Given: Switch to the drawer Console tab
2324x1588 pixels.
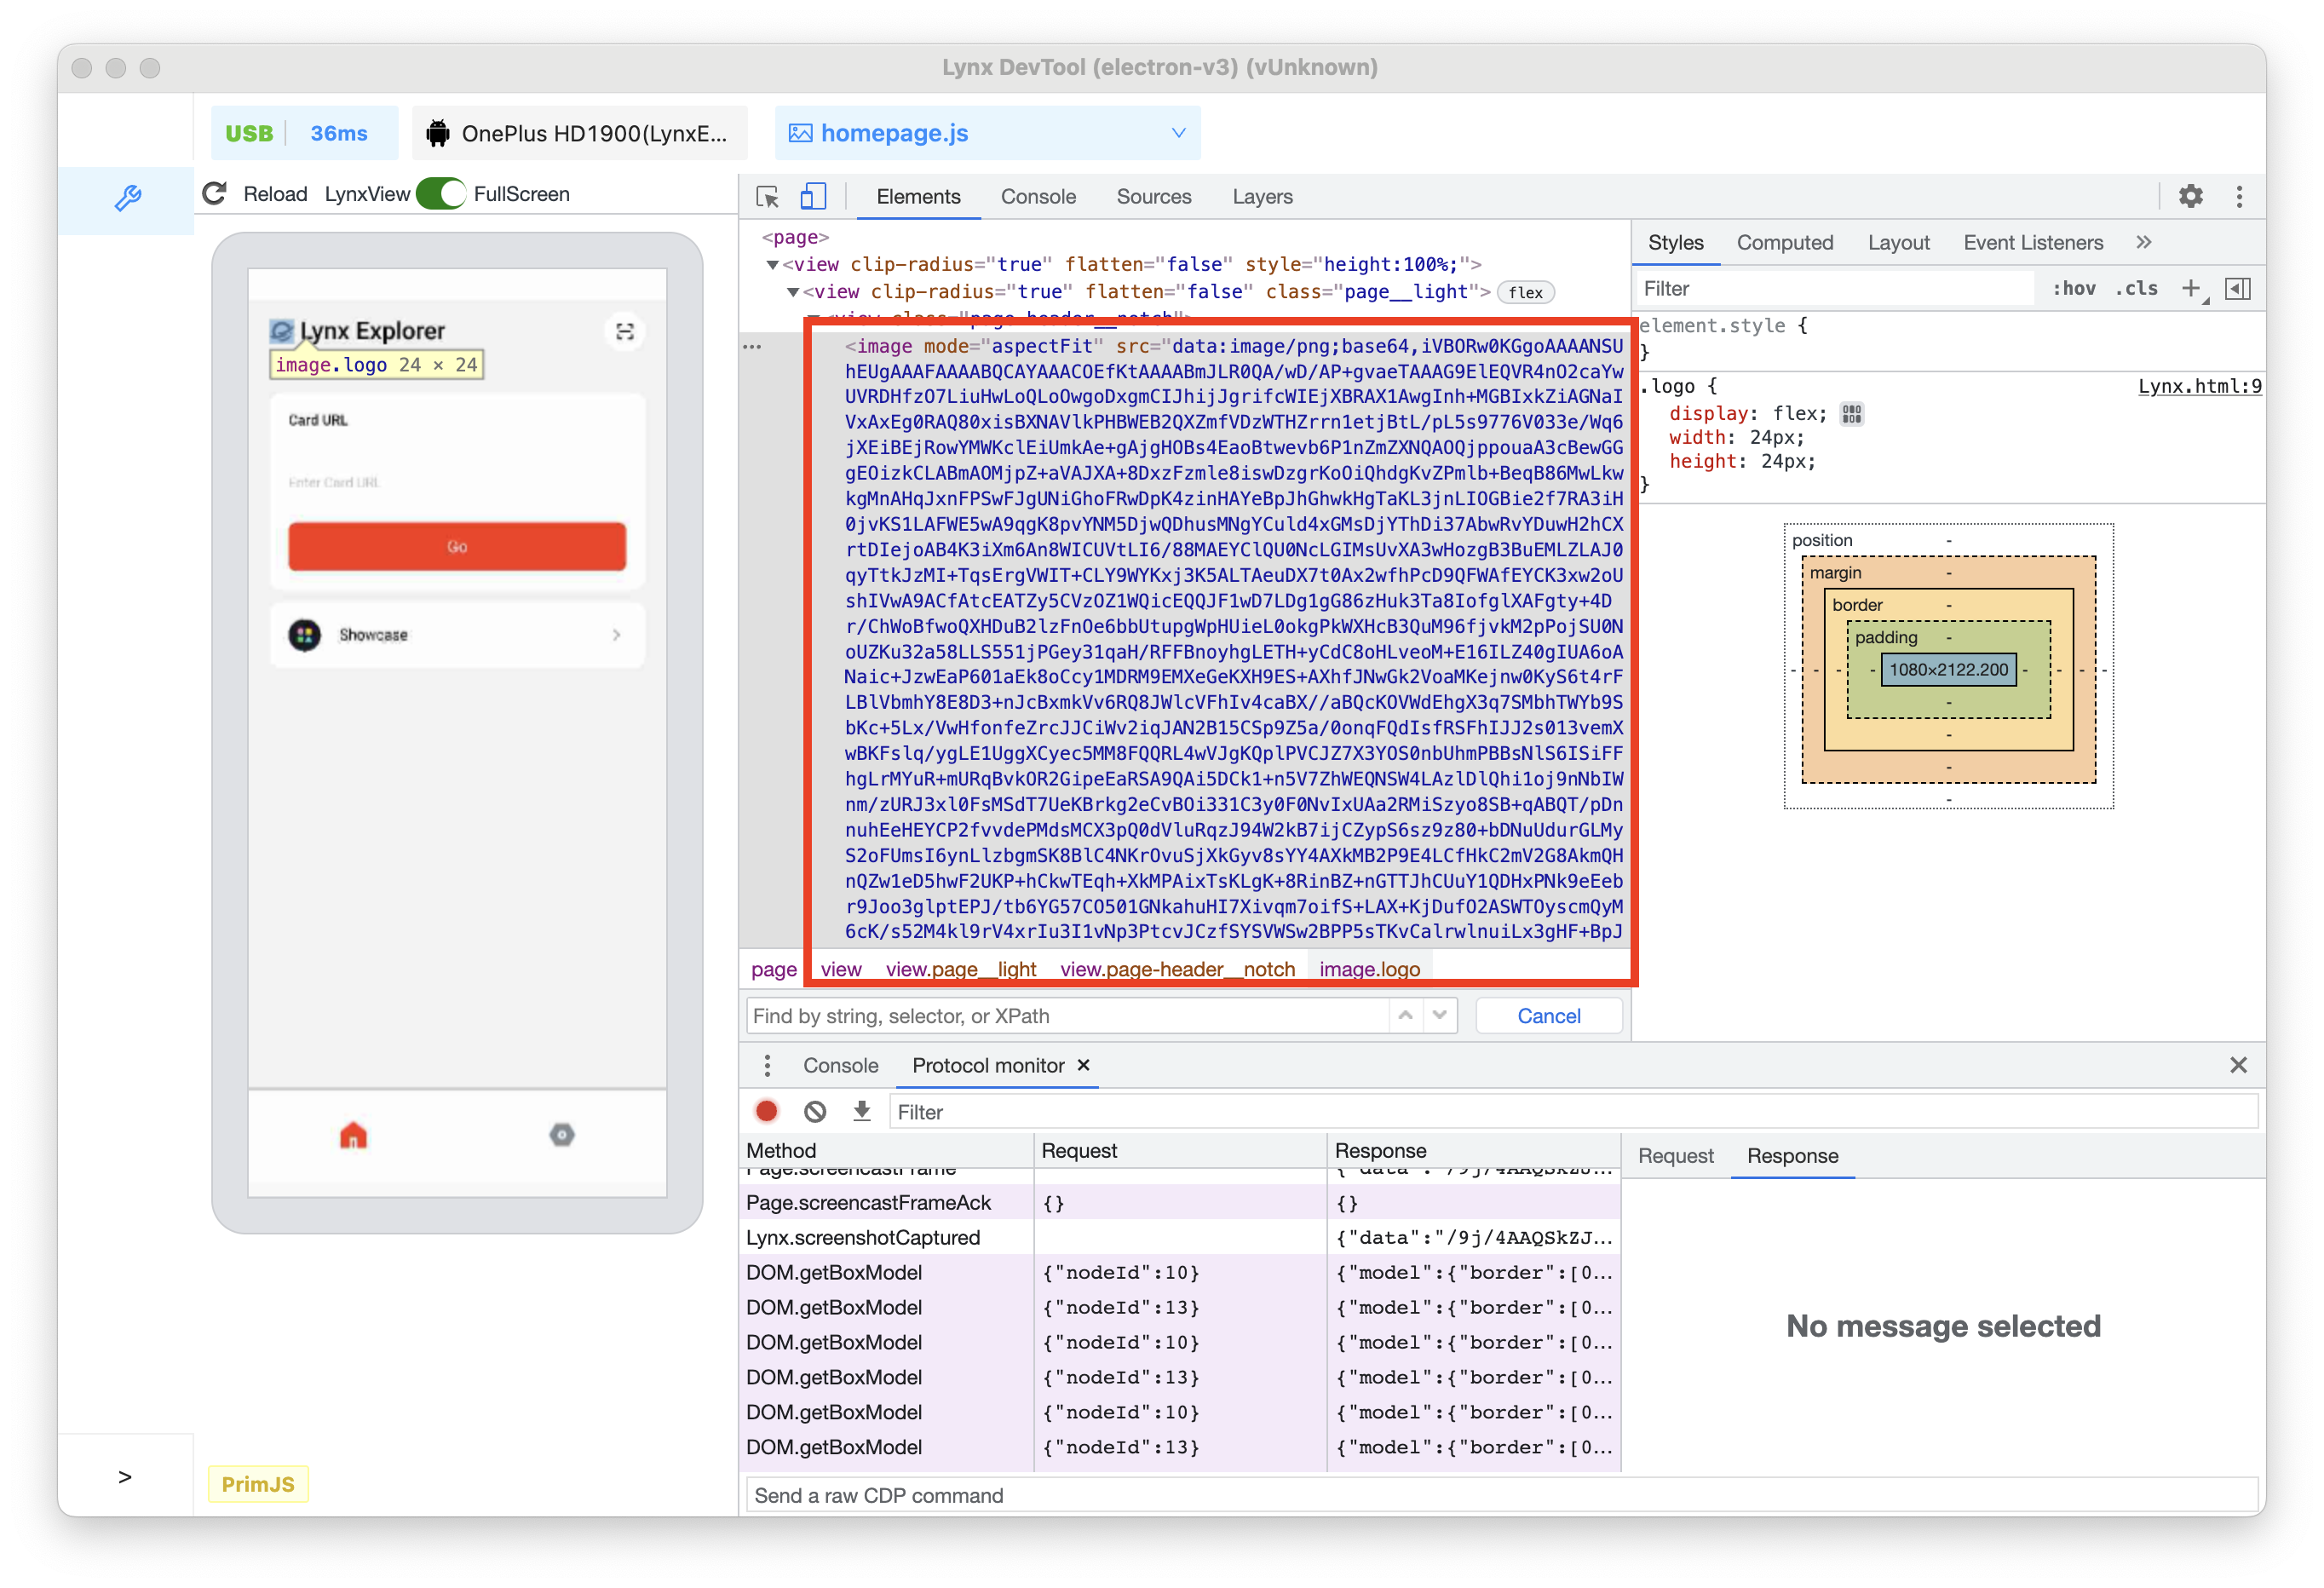Looking at the screenshot, I should pyautogui.click(x=840, y=1066).
